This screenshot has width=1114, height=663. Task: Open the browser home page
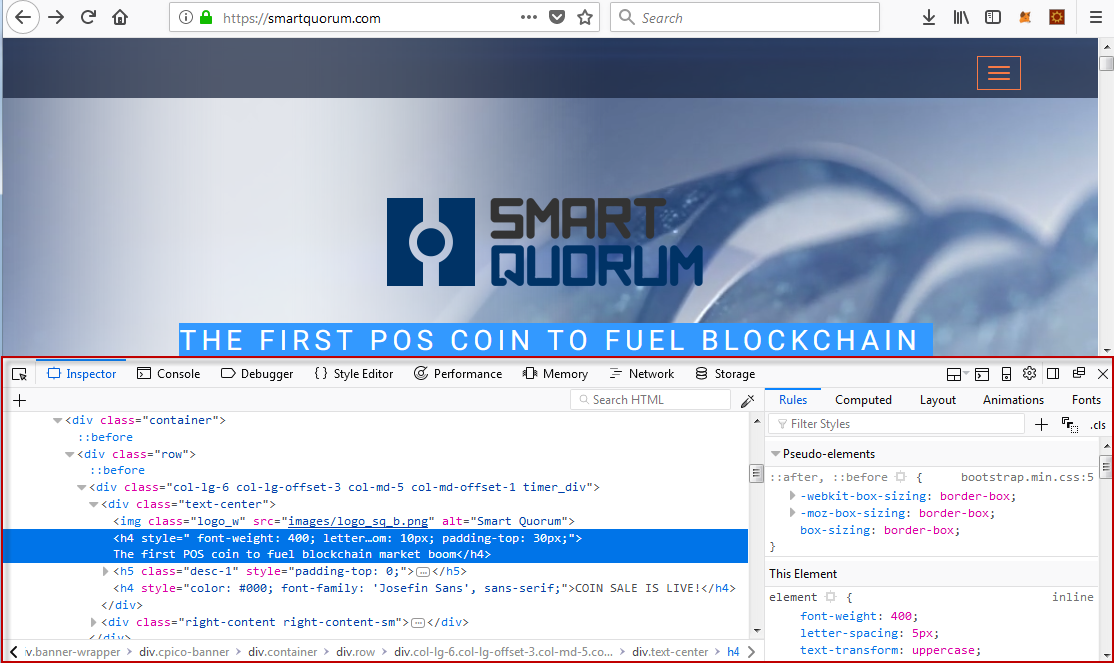[120, 17]
